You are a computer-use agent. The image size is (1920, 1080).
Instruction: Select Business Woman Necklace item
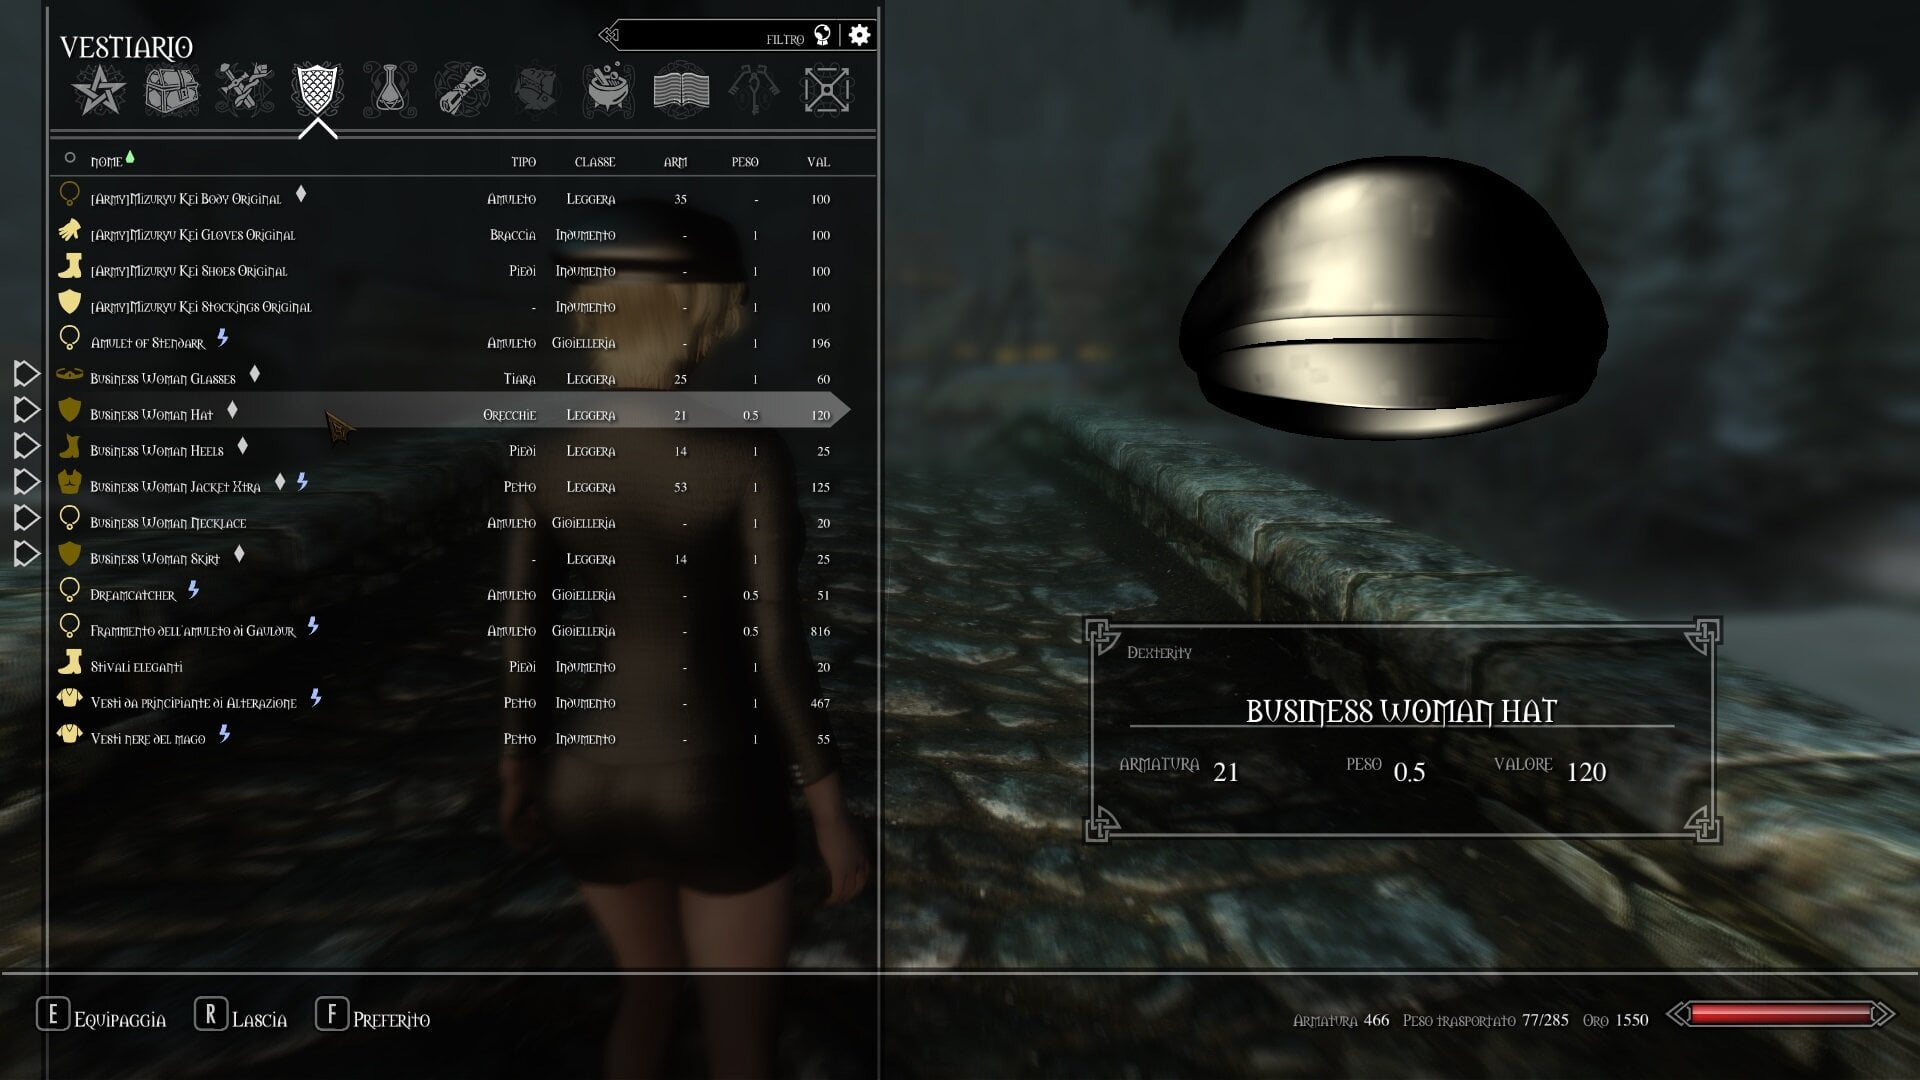[450, 522]
